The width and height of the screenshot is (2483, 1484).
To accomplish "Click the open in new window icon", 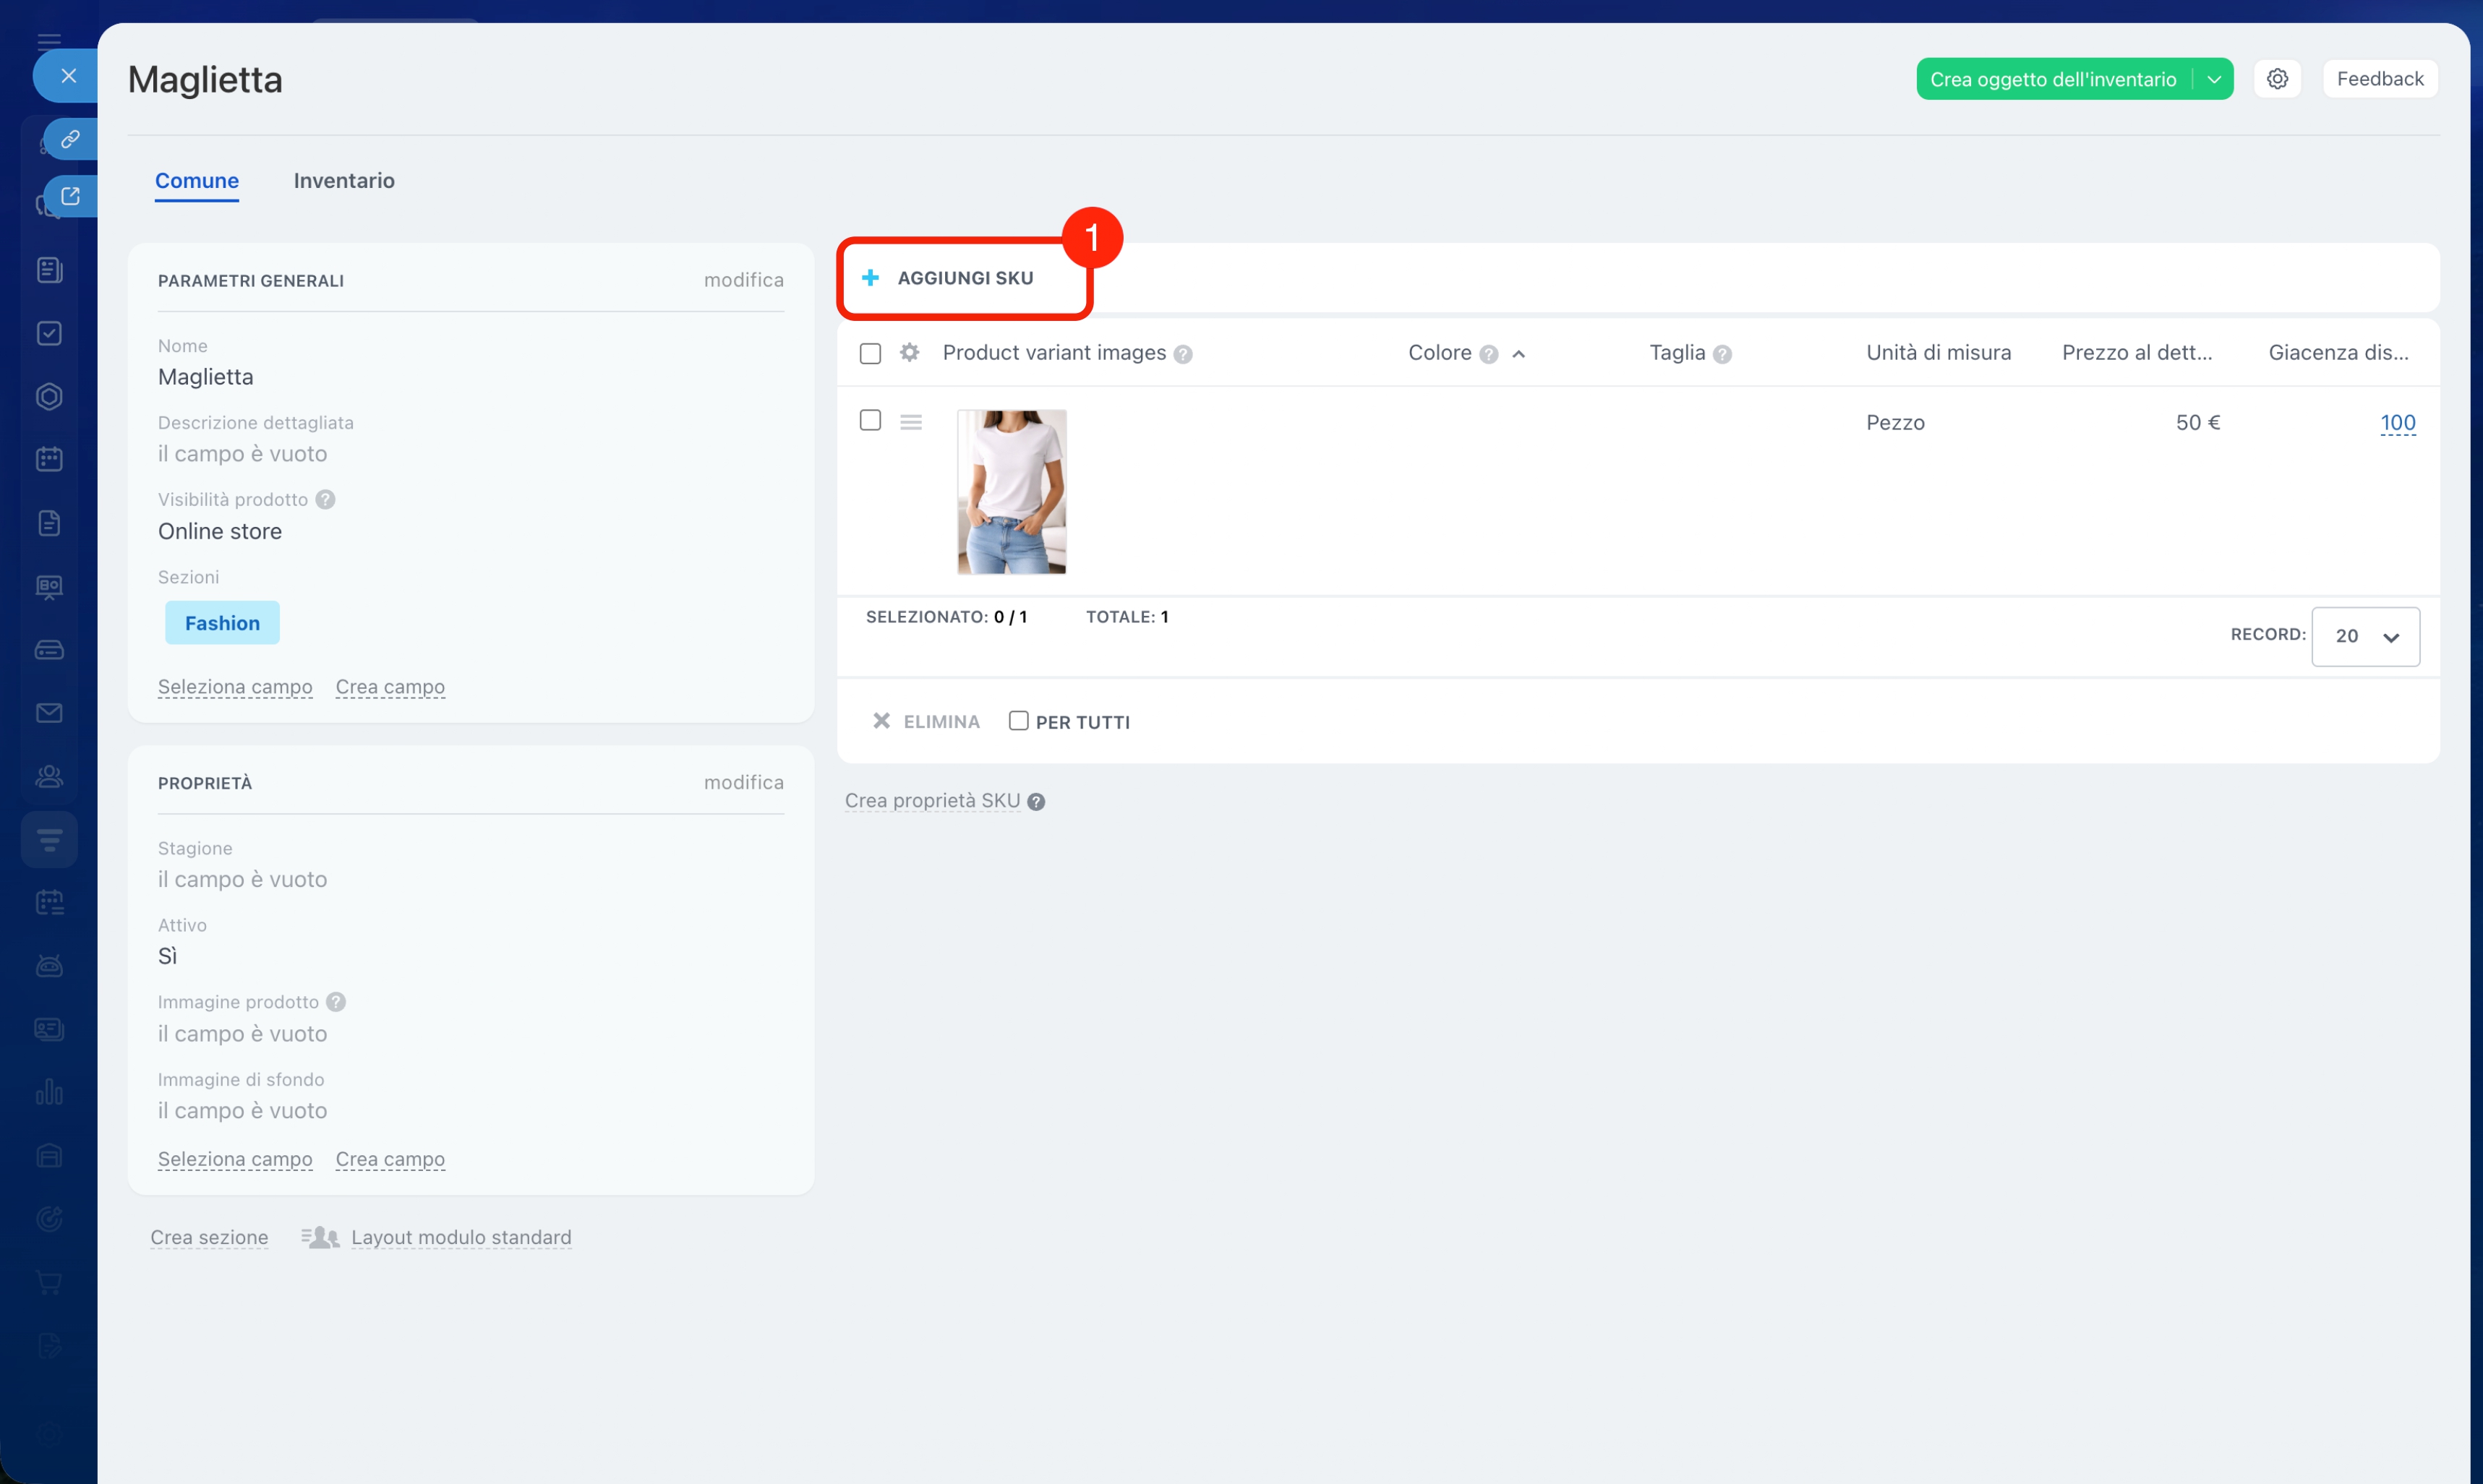I will pyautogui.click(x=70, y=196).
